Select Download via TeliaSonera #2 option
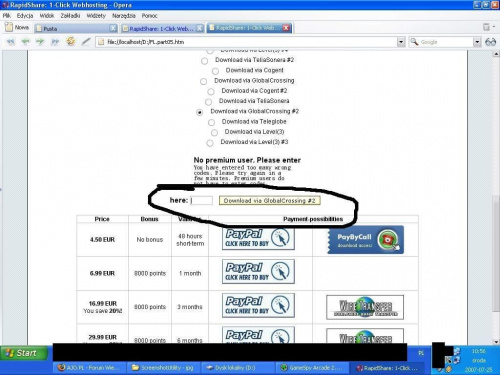 (204, 61)
